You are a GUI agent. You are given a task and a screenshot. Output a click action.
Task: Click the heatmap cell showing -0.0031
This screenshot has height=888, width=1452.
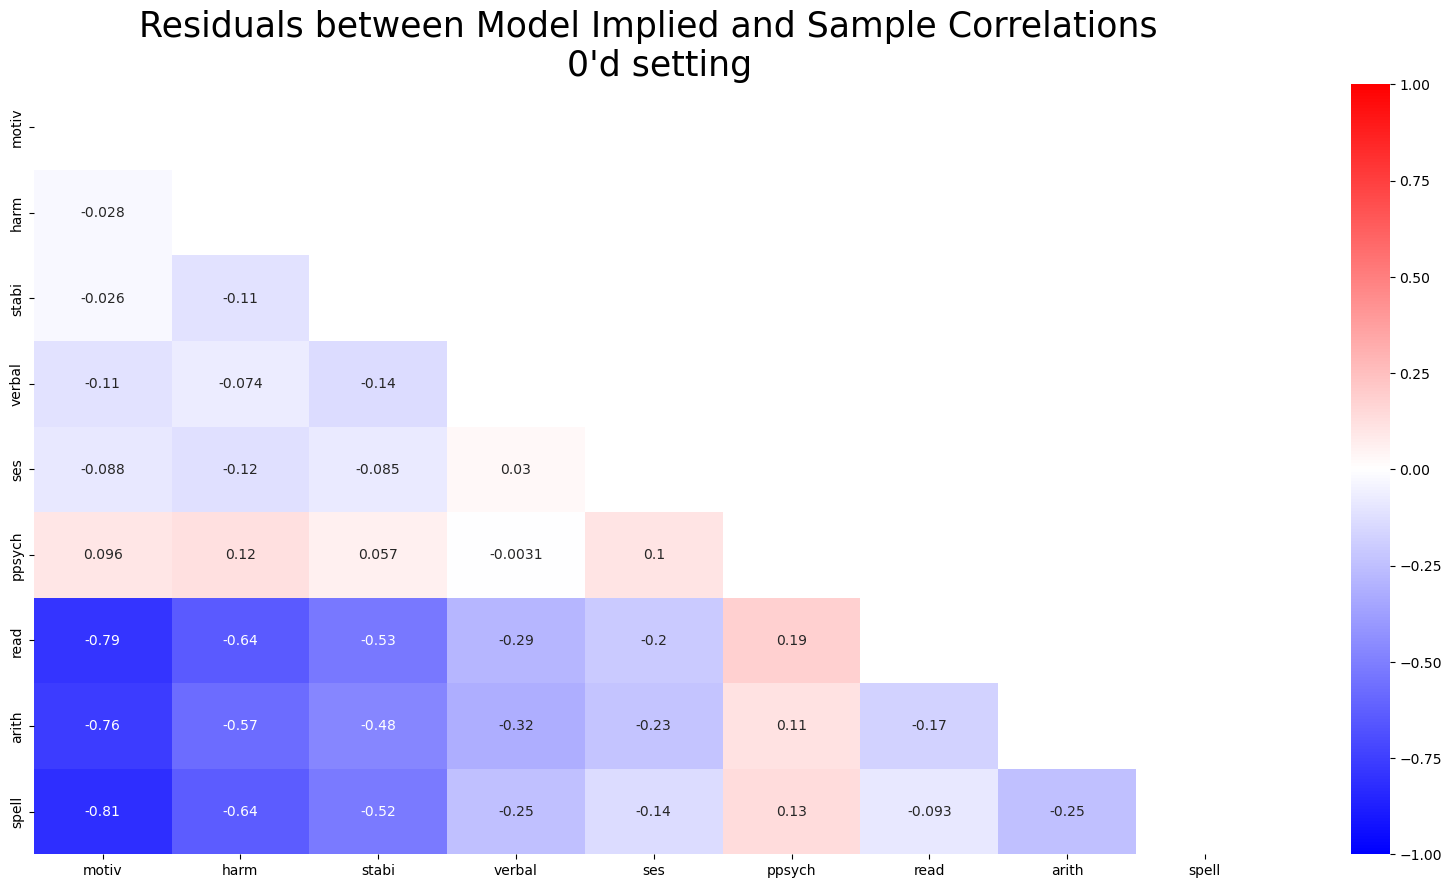[x=516, y=554]
